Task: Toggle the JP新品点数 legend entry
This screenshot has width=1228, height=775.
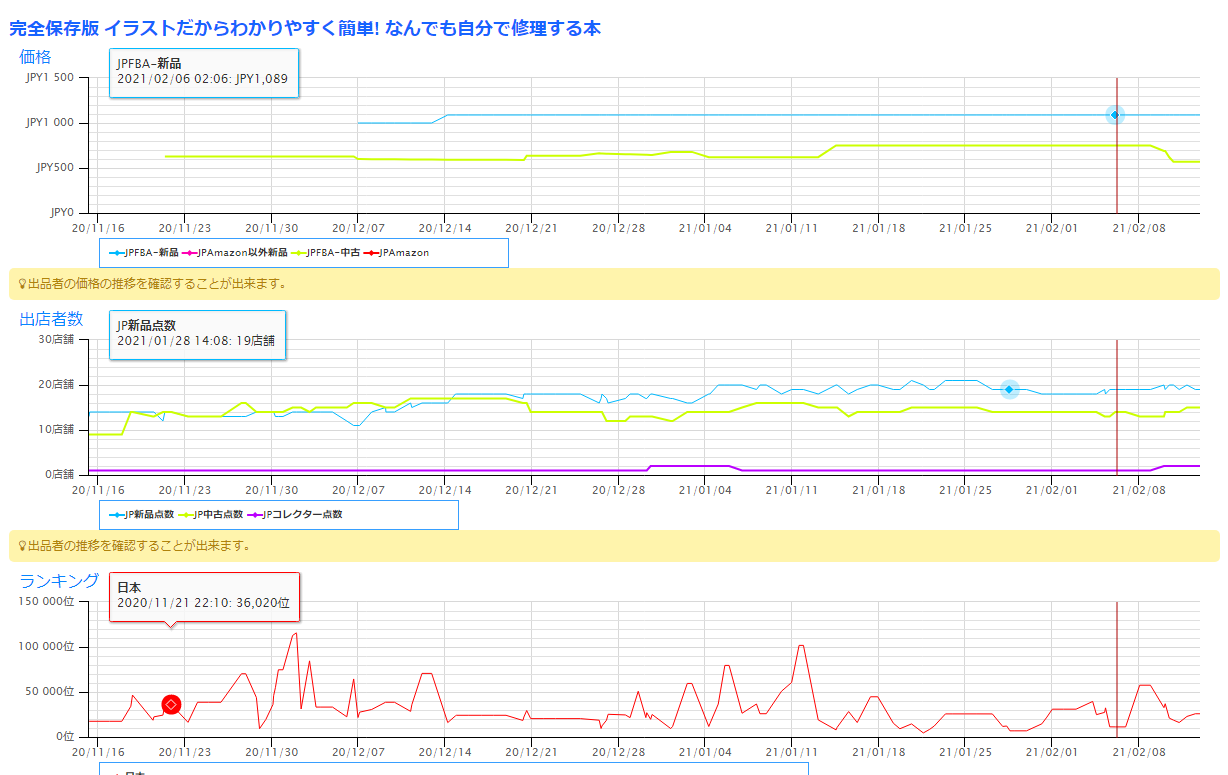Action: click(146, 514)
